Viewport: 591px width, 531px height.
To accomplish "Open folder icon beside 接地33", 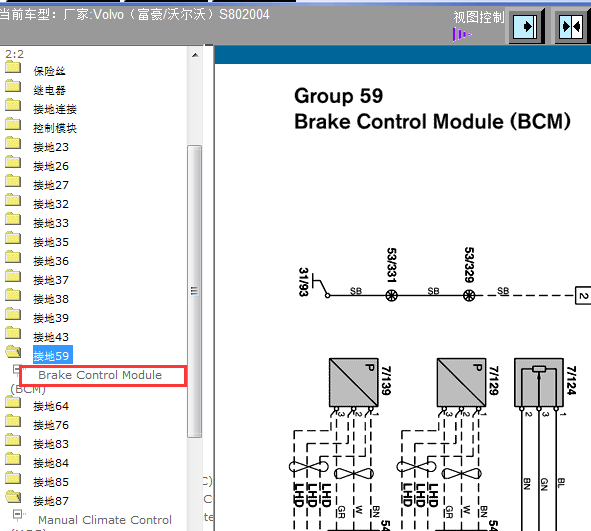I will coord(13,219).
